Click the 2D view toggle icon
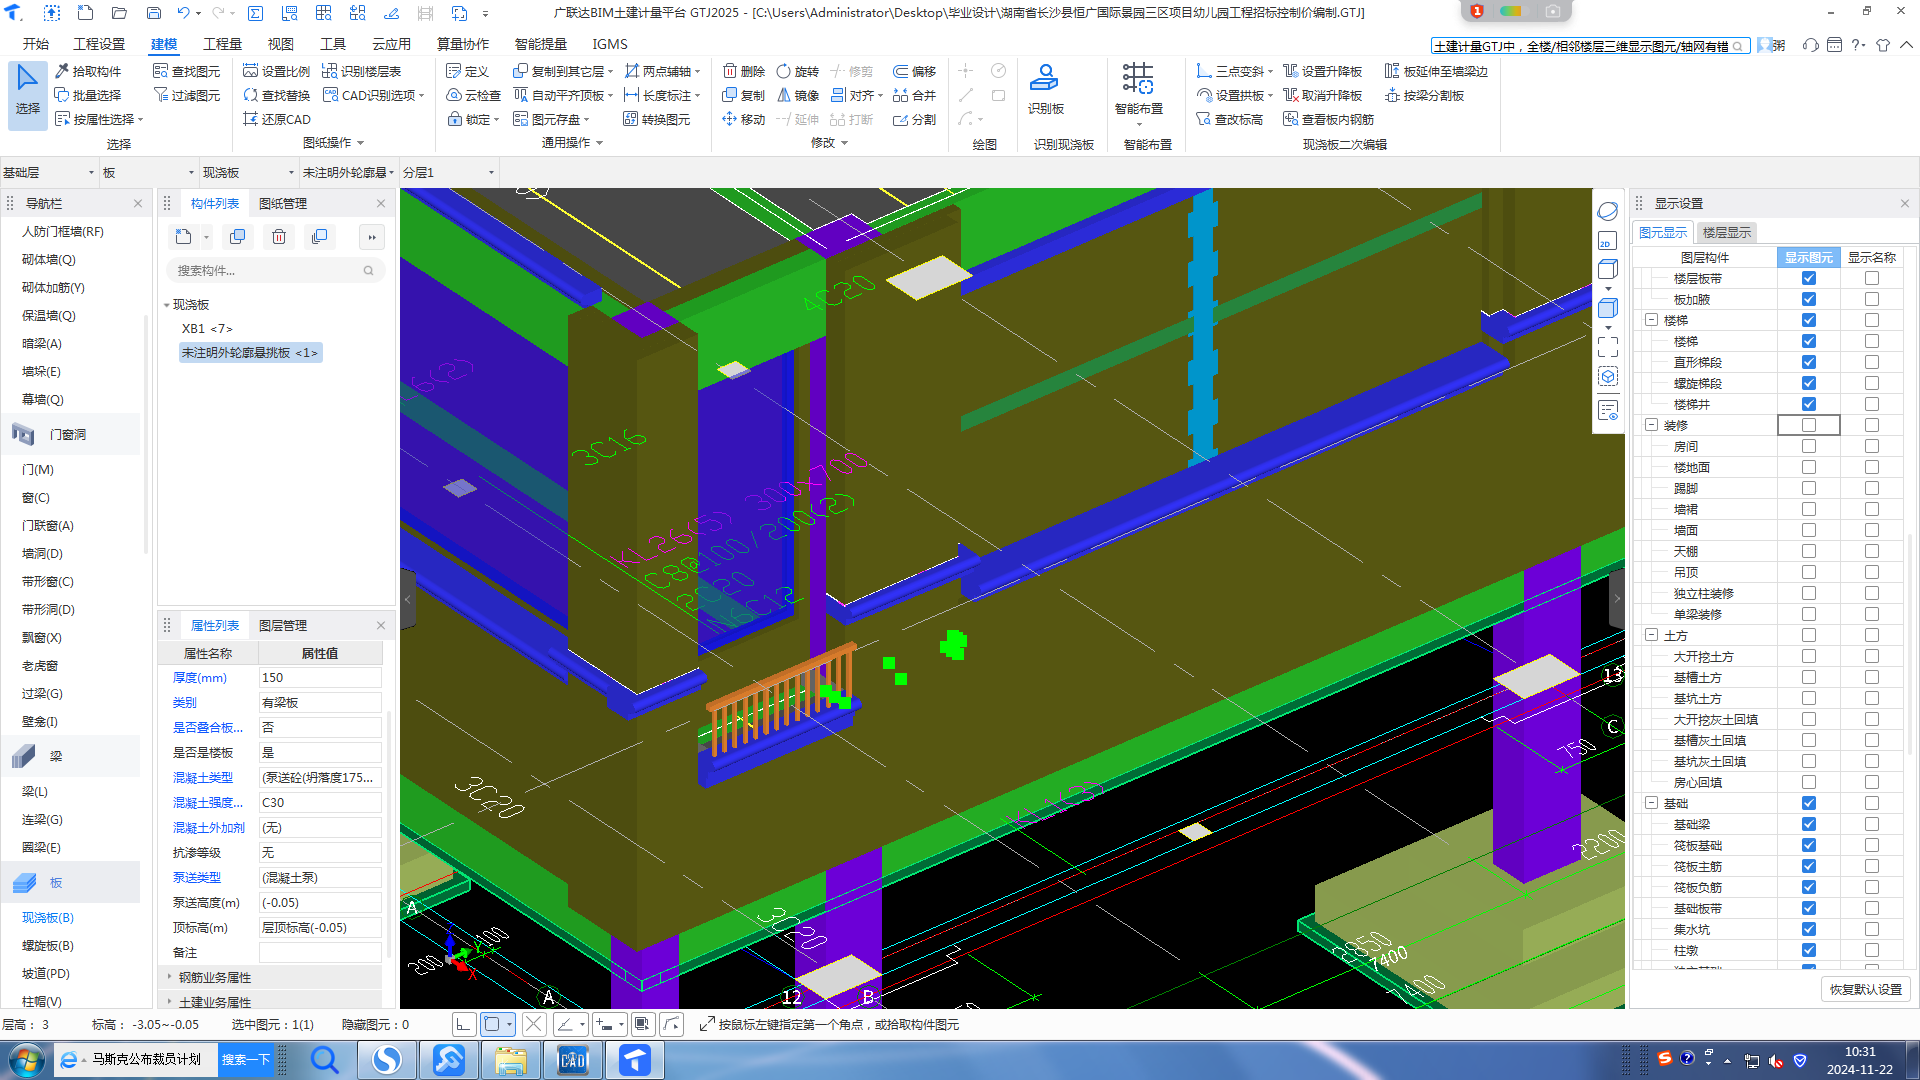This screenshot has width=1920, height=1080. pos(1607,241)
